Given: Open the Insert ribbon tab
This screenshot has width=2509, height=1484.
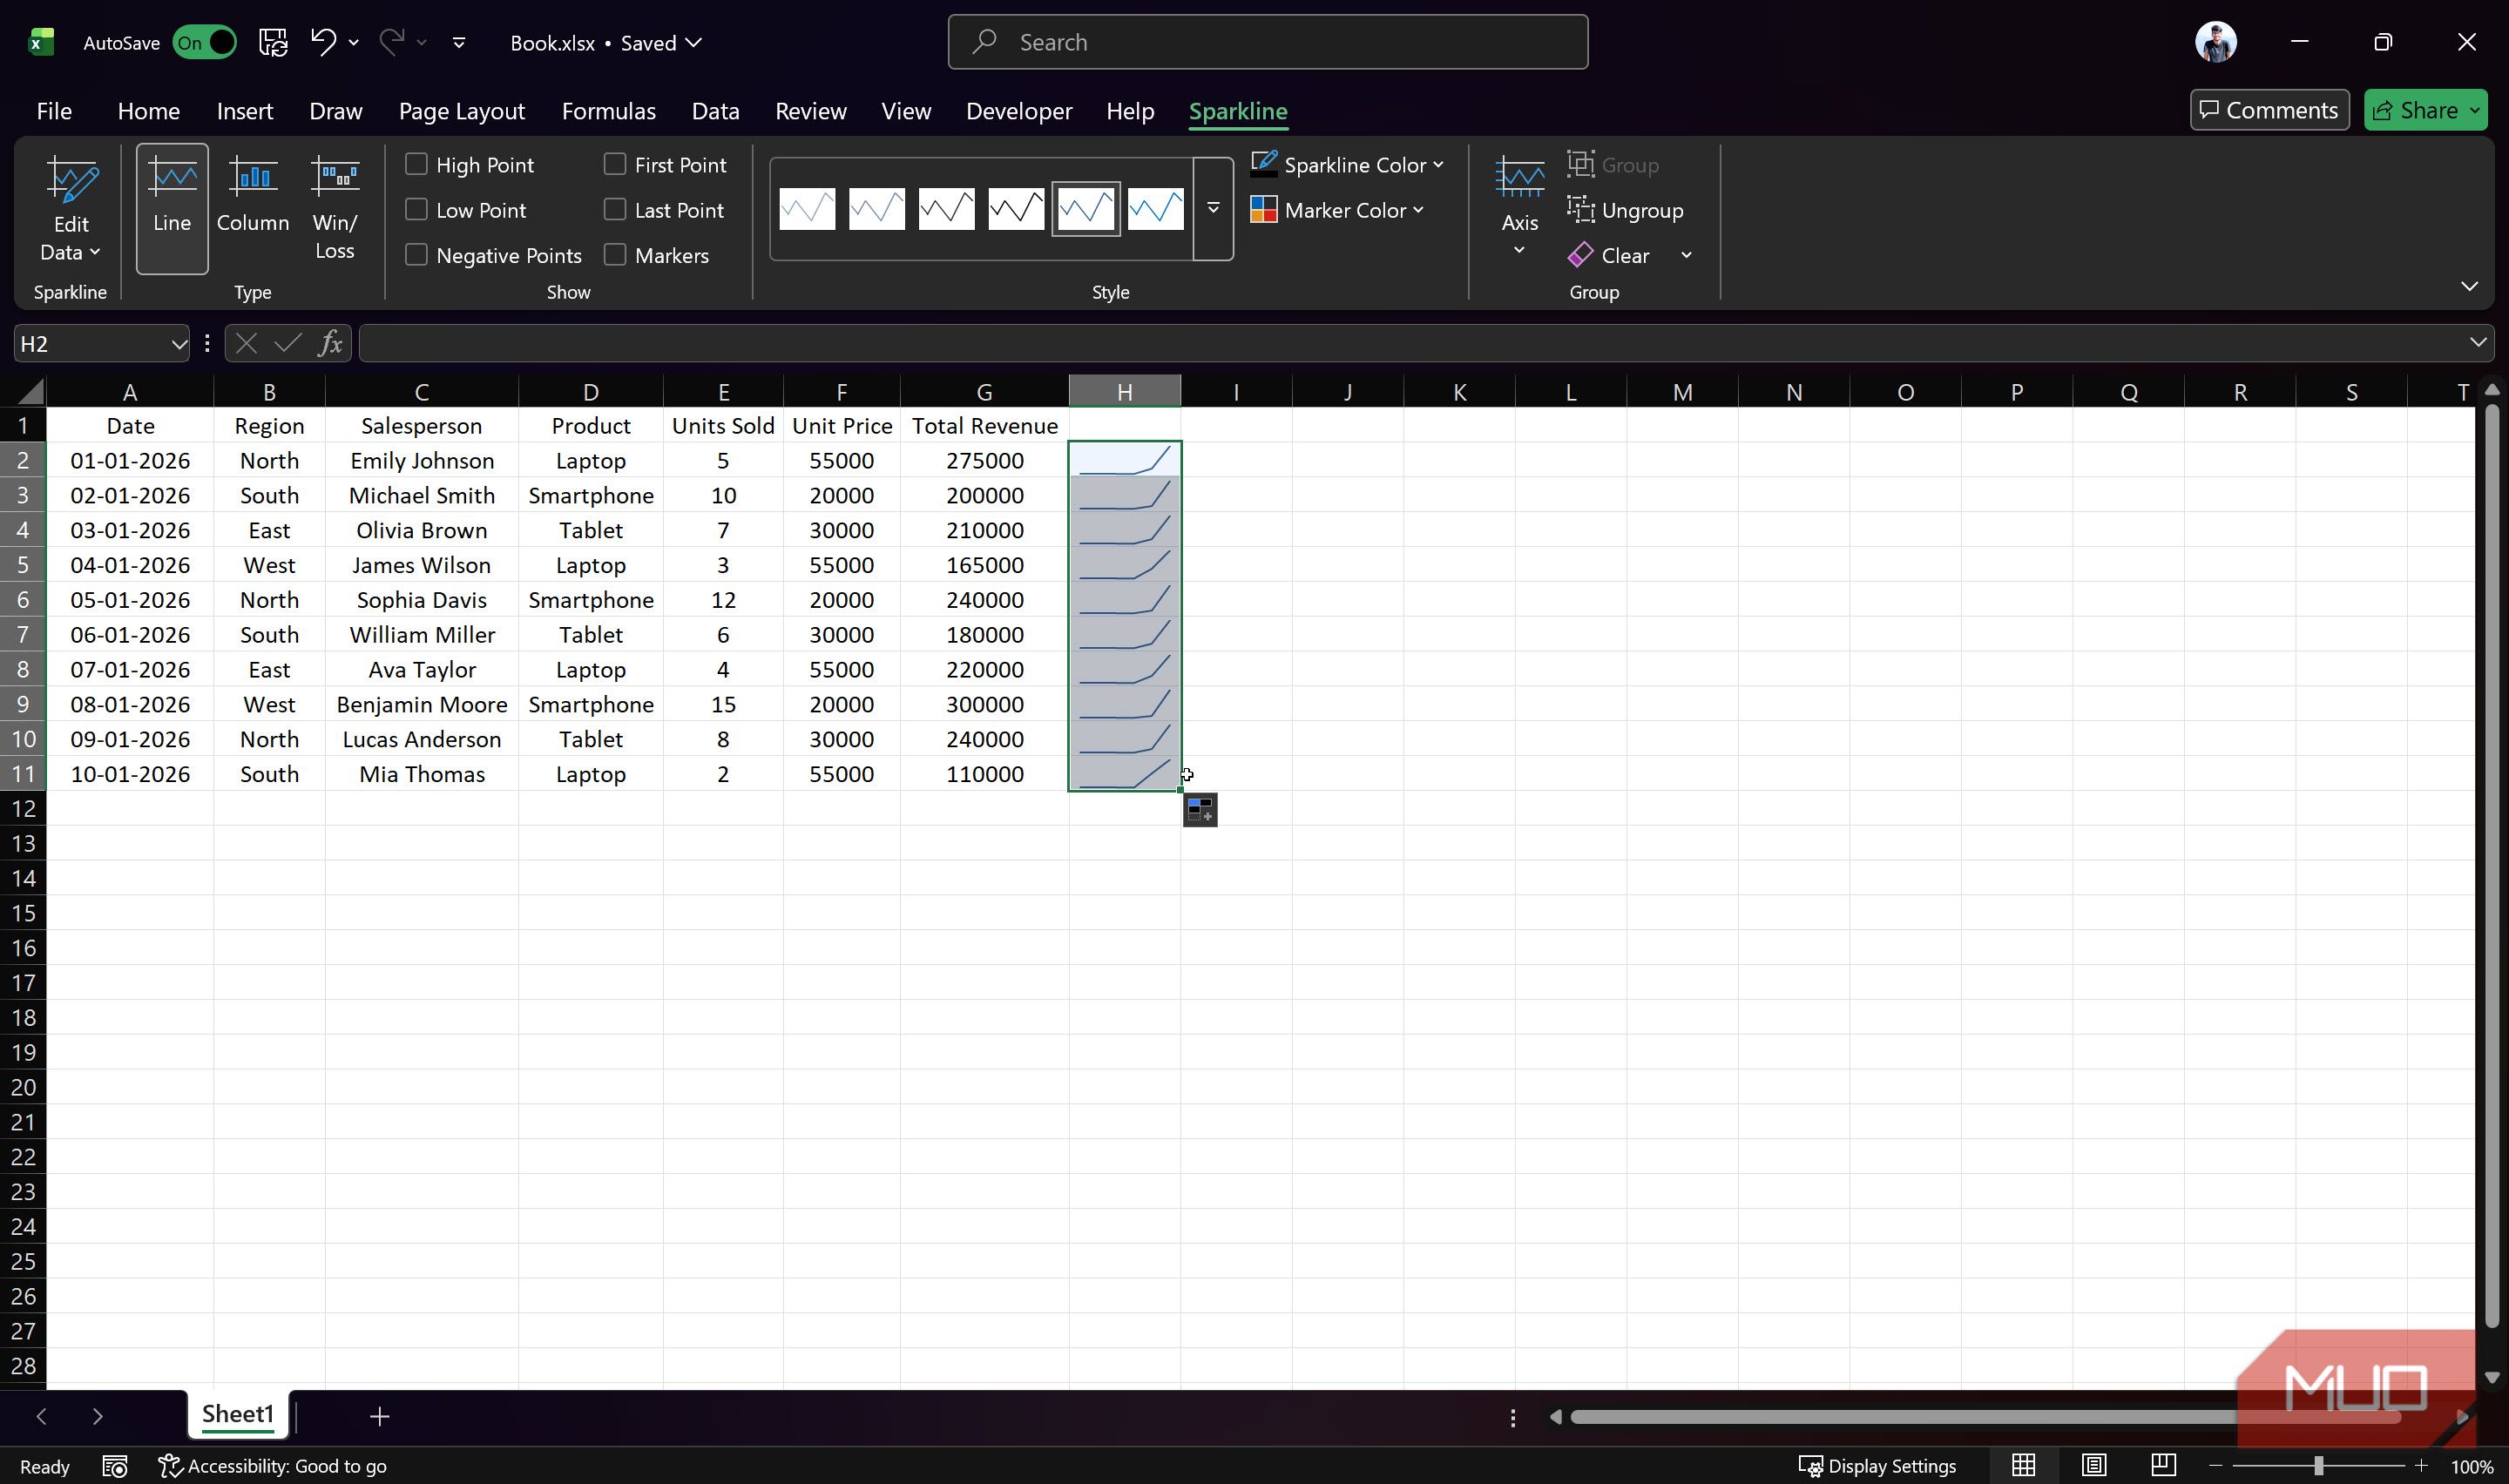Looking at the screenshot, I should 245,111.
